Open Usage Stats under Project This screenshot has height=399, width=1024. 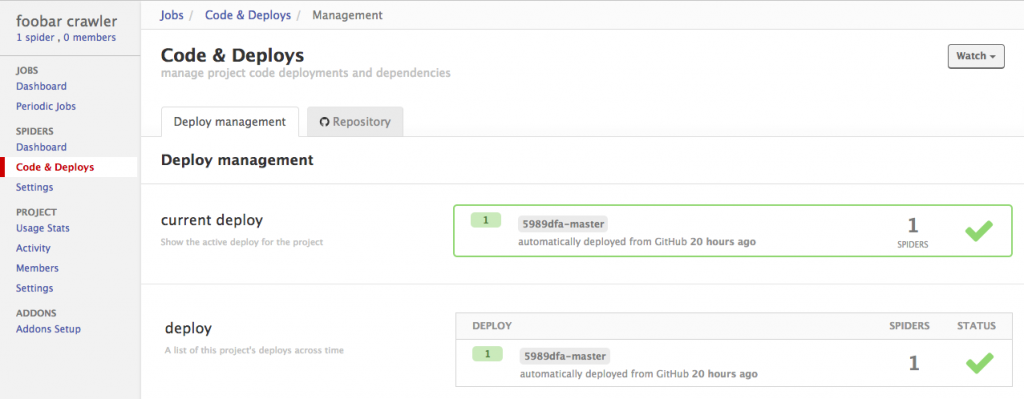(x=43, y=229)
